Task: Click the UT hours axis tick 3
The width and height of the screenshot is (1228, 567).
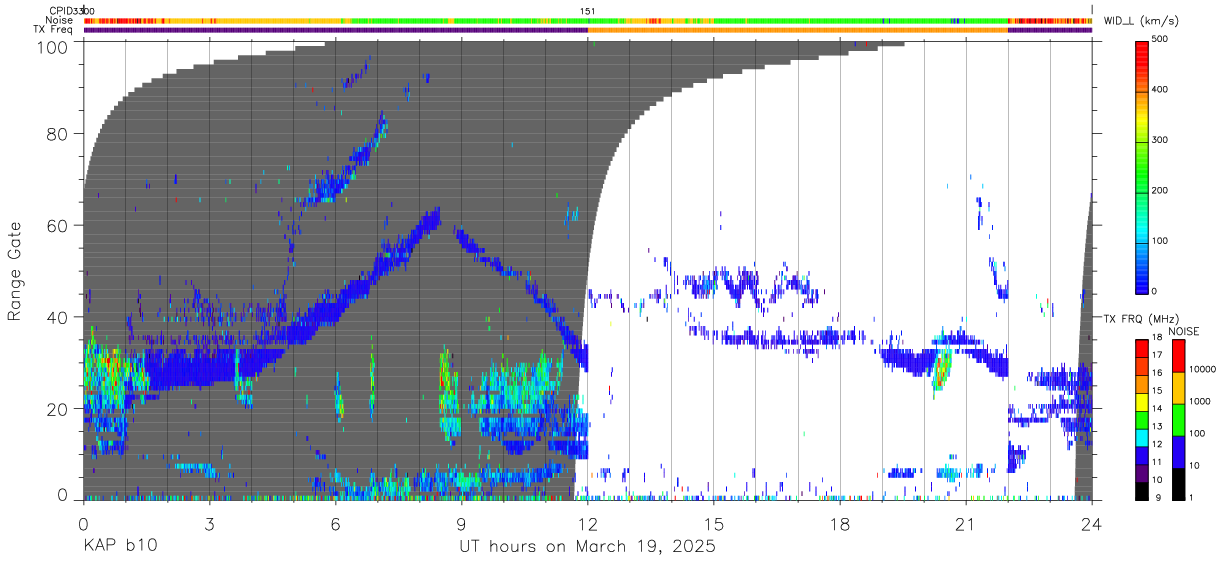Action: tap(209, 524)
